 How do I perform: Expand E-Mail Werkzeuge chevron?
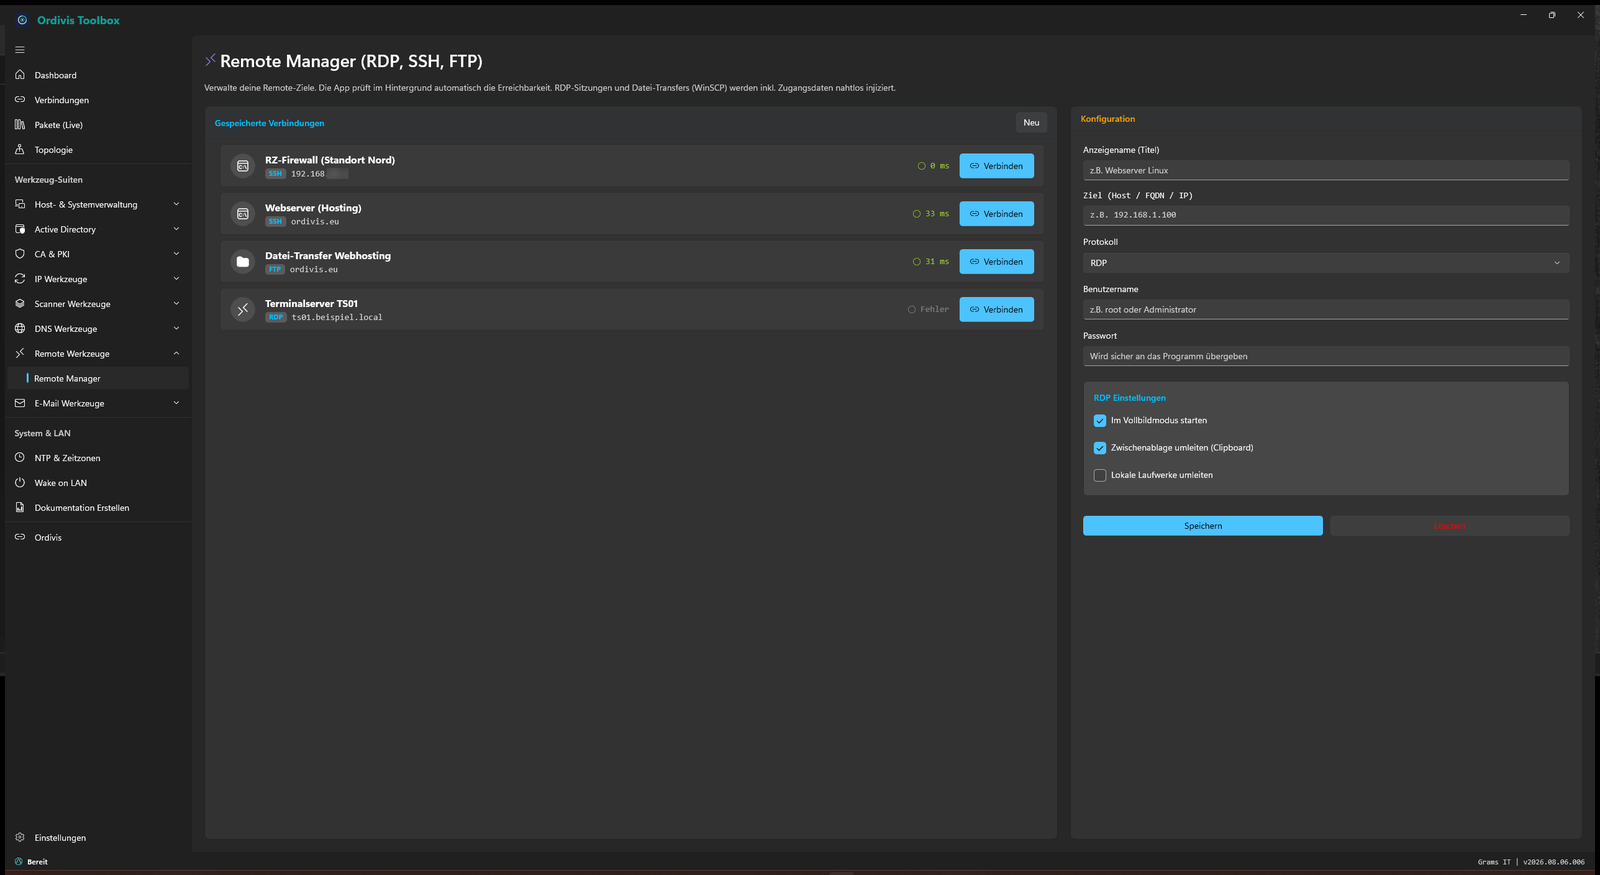click(176, 403)
